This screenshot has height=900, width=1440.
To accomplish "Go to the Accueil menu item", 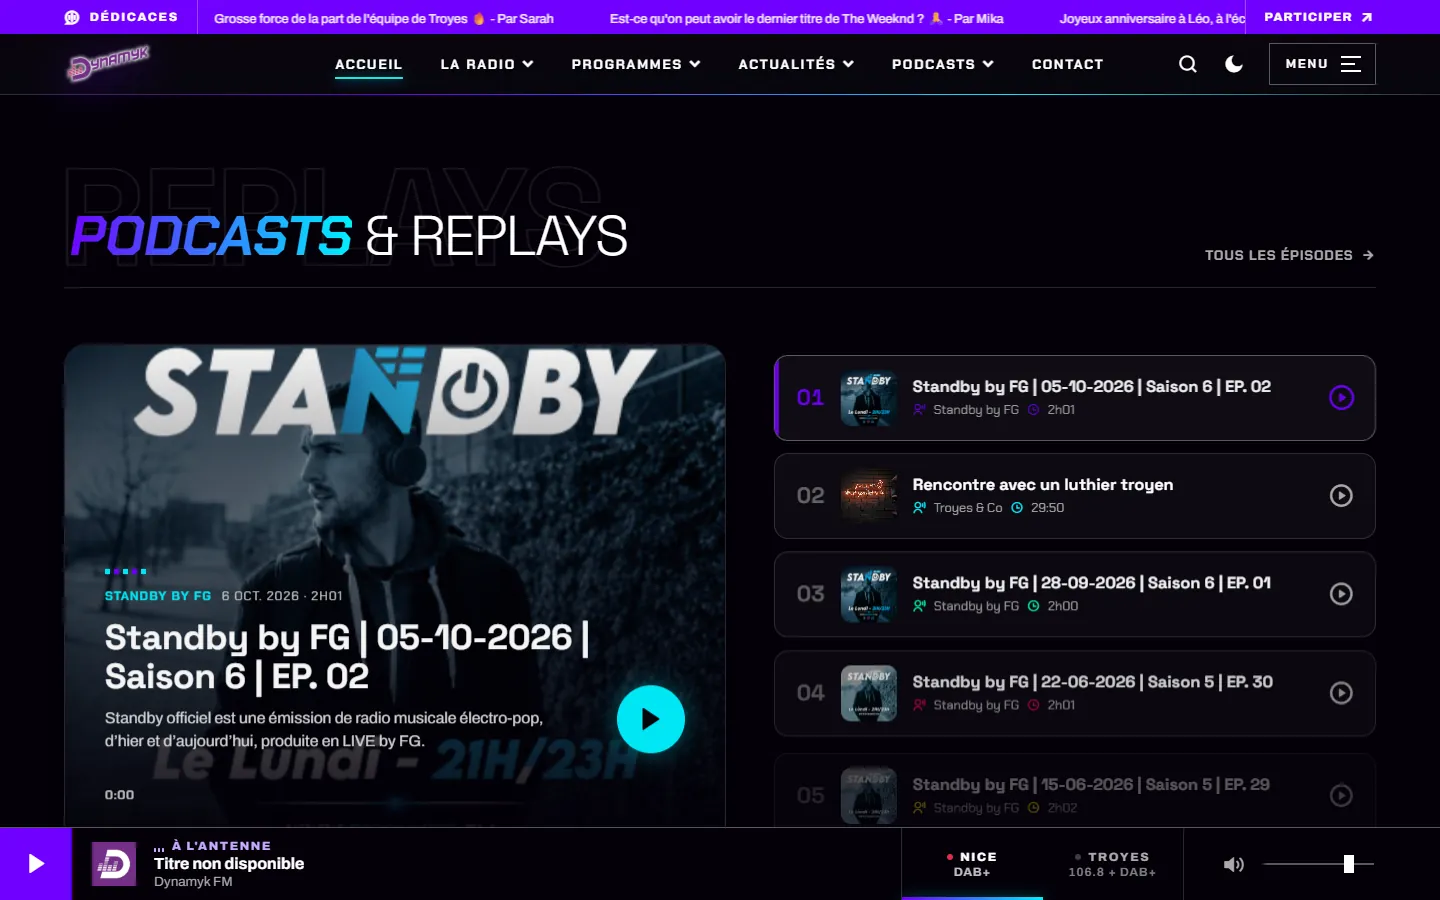I will point(368,64).
